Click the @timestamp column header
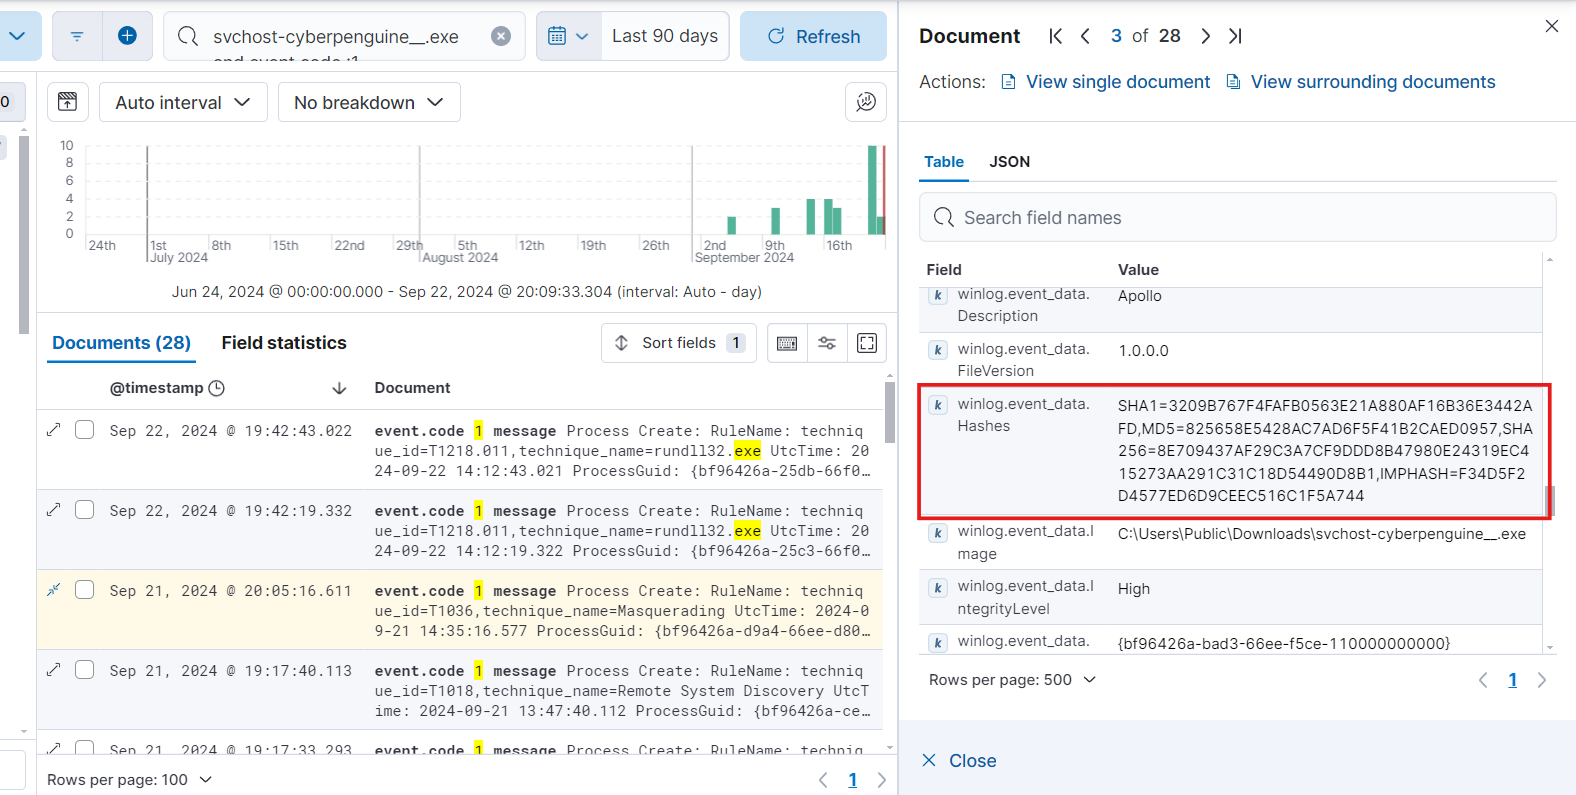The image size is (1576, 795). point(157,388)
